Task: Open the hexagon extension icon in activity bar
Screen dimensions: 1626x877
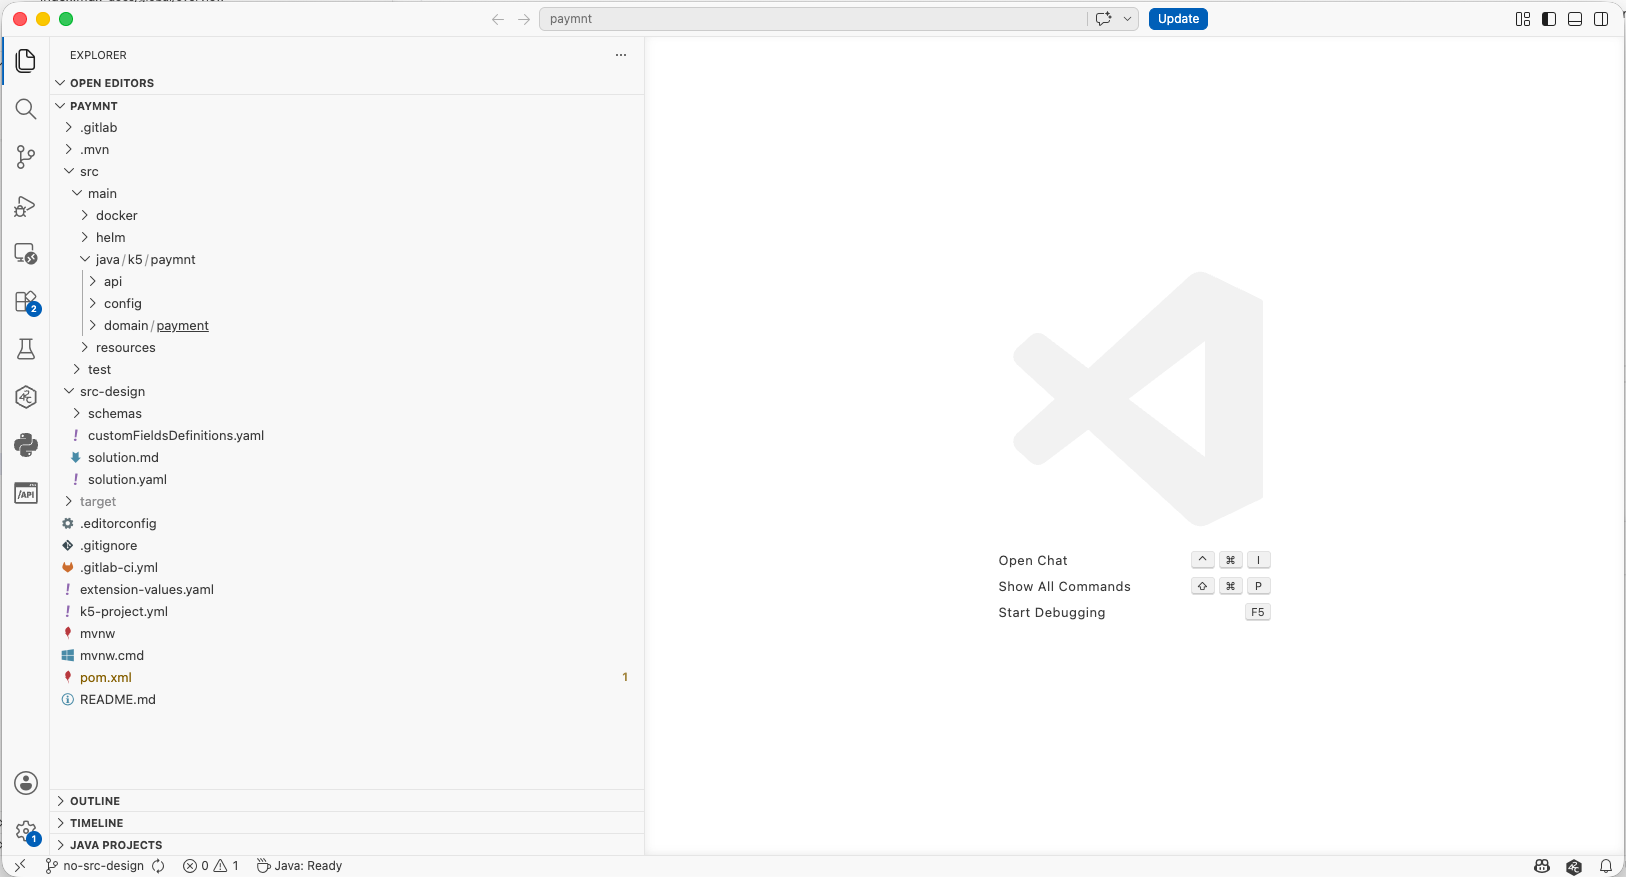Action: 26,397
